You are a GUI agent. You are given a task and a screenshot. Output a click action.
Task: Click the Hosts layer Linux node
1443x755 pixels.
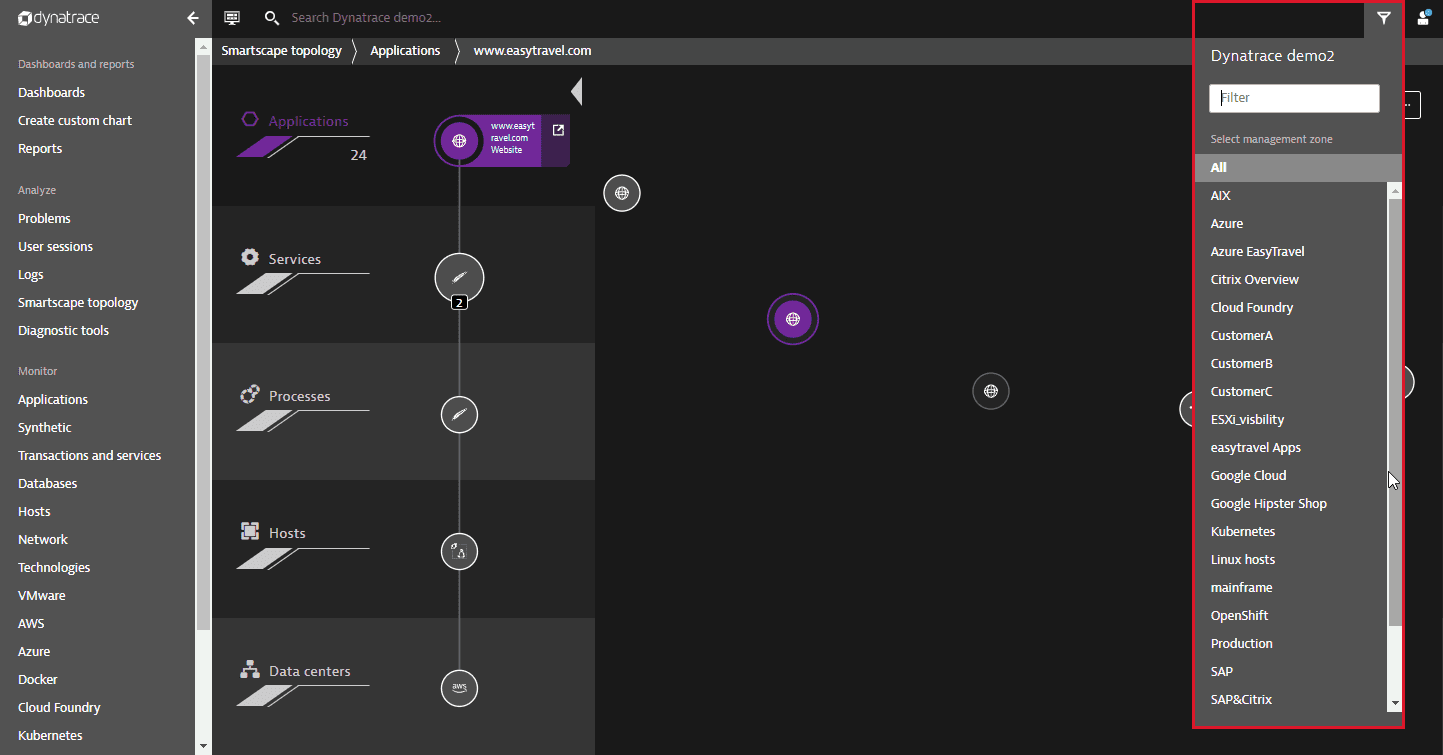pos(459,551)
